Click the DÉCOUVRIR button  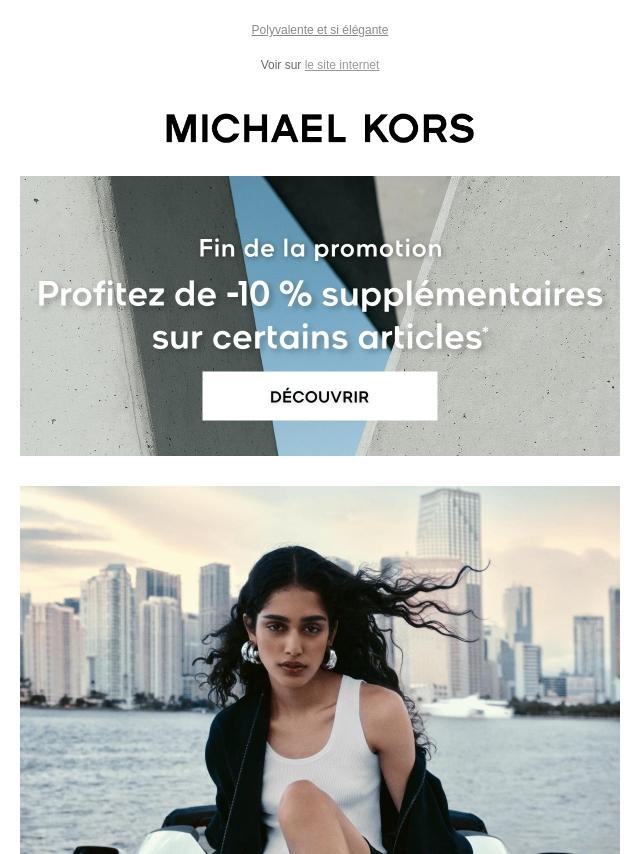click(x=320, y=396)
